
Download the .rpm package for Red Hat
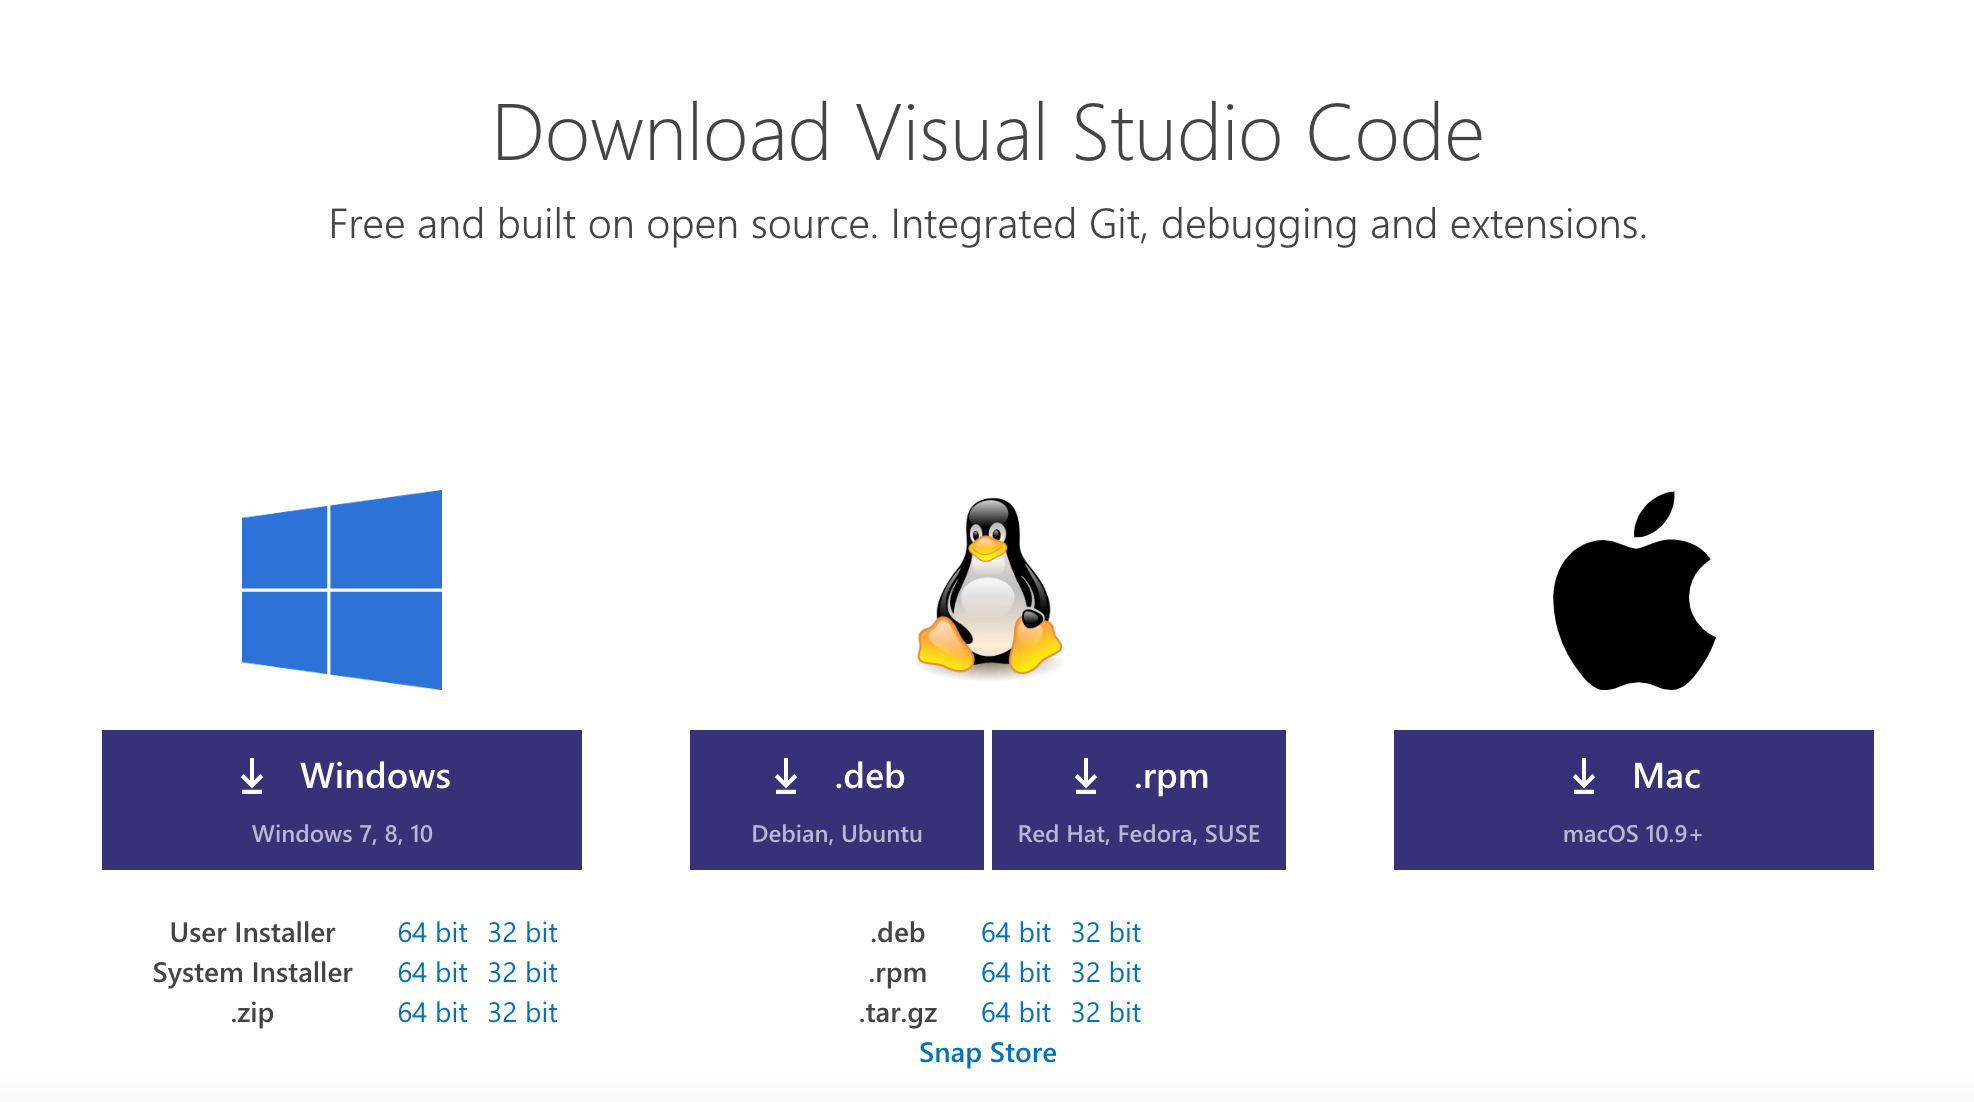[1139, 800]
